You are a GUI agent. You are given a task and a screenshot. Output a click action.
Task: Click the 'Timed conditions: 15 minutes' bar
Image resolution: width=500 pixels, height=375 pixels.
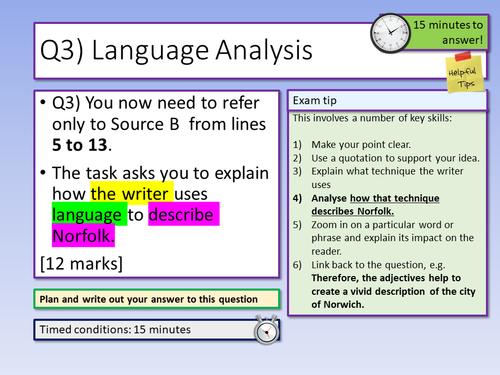point(157,330)
